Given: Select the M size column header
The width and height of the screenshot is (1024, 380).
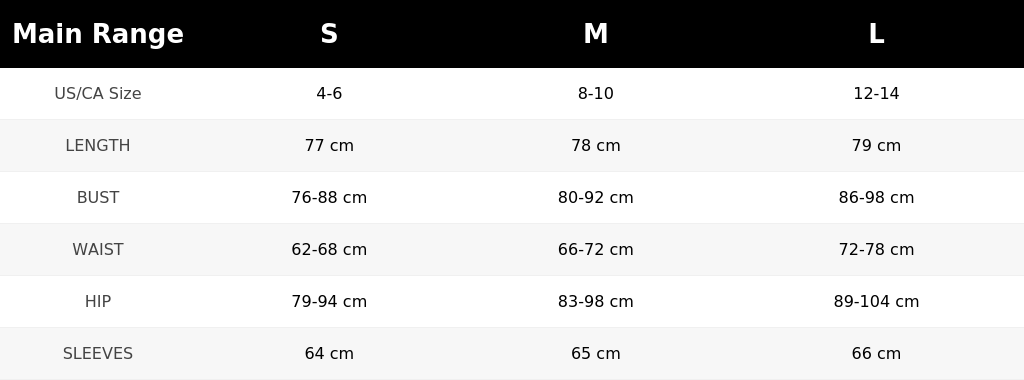Looking at the screenshot, I should click(596, 34).
